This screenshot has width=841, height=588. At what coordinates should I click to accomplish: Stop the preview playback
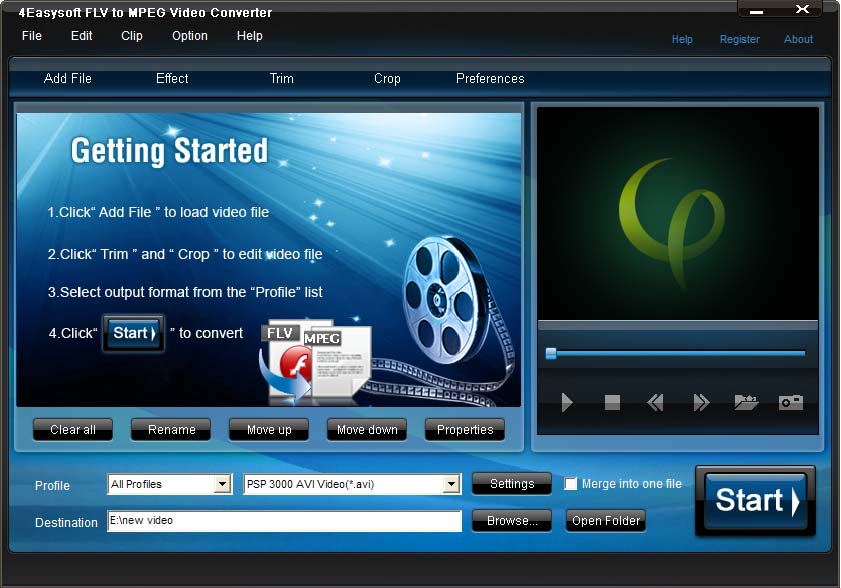coord(612,402)
